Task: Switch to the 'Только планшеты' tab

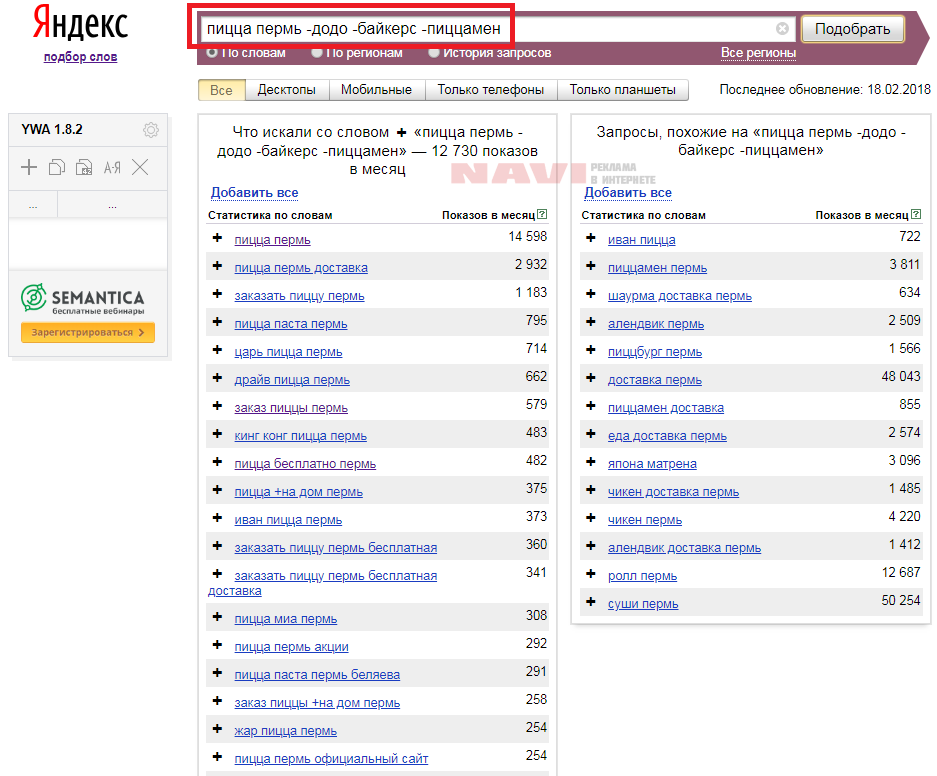Action: pos(622,90)
